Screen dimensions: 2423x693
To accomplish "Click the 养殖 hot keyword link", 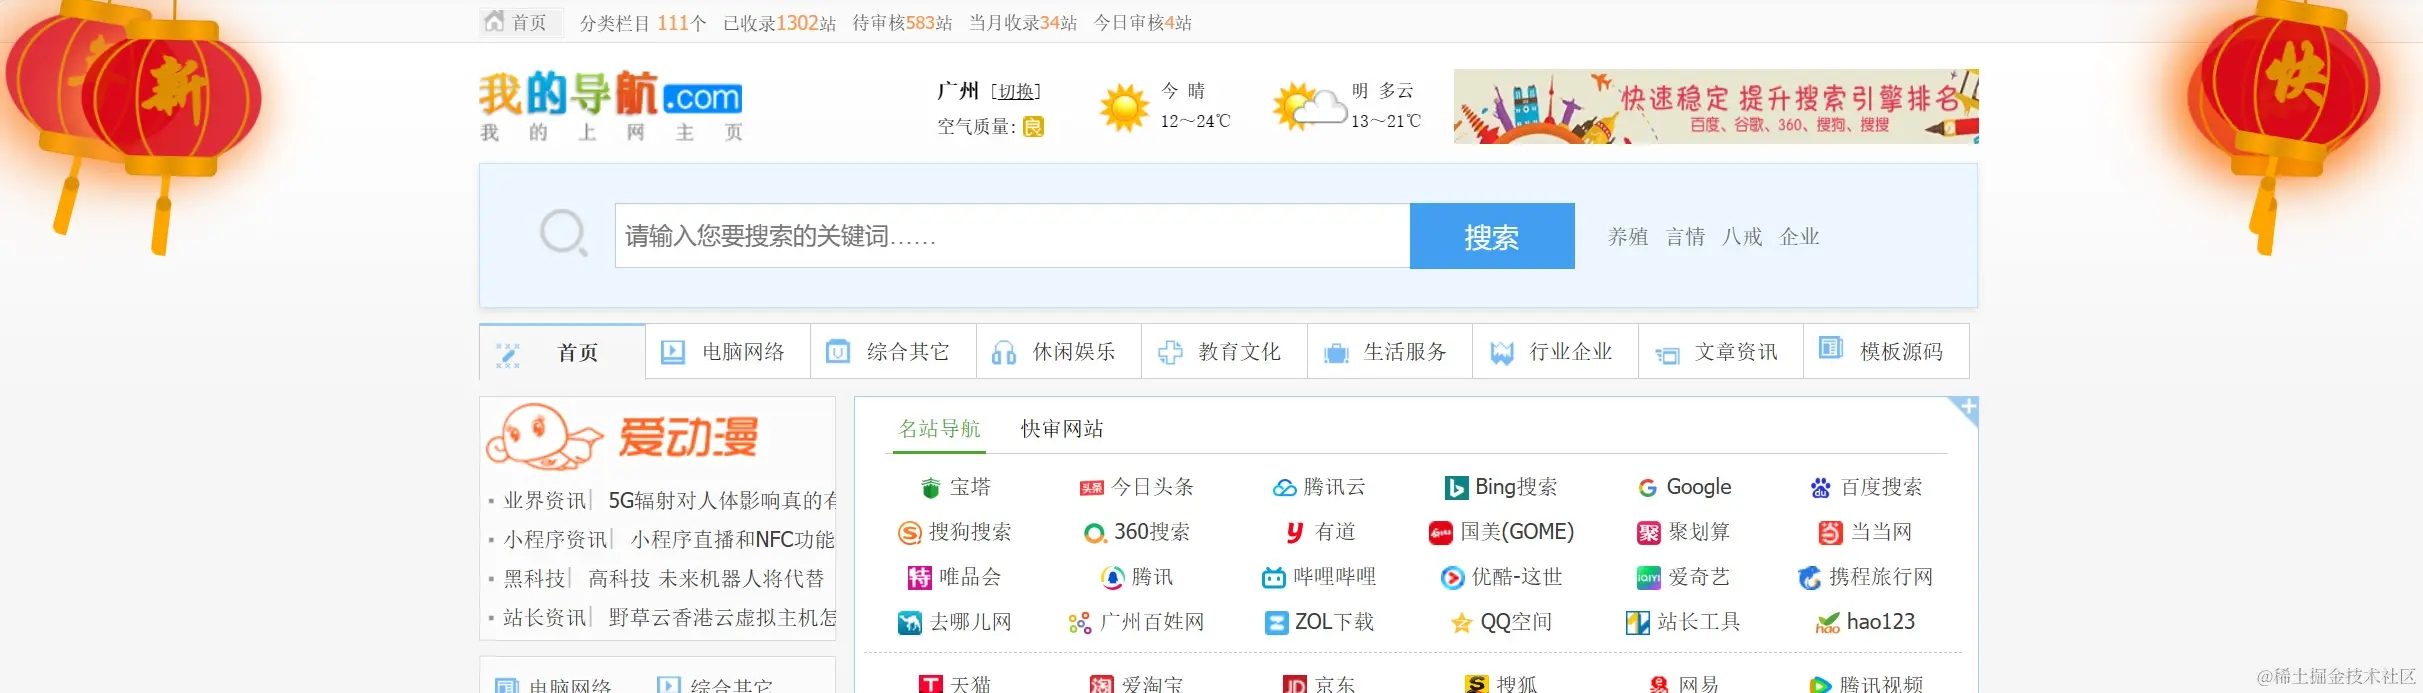I will 1628,237.
